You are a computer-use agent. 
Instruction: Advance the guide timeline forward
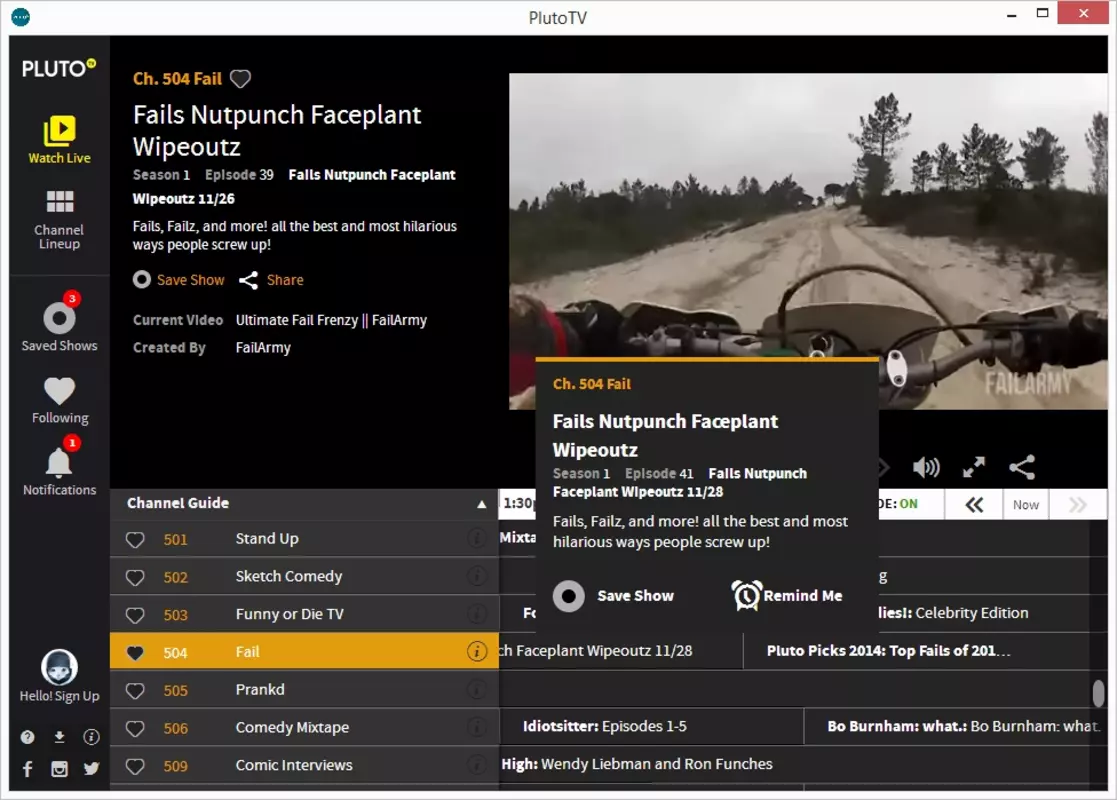[1078, 505]
